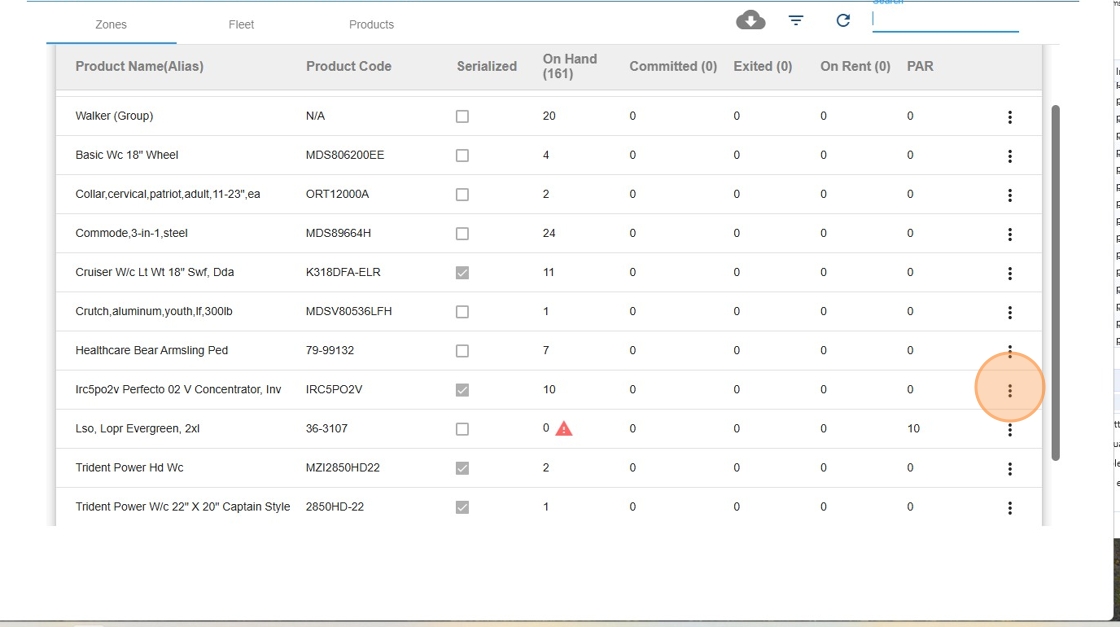Toggle Serialized checkbox for Trident Power Hd Wc
The width and height of the screenshot is (1120, 627).
click(x=462, y=468)
